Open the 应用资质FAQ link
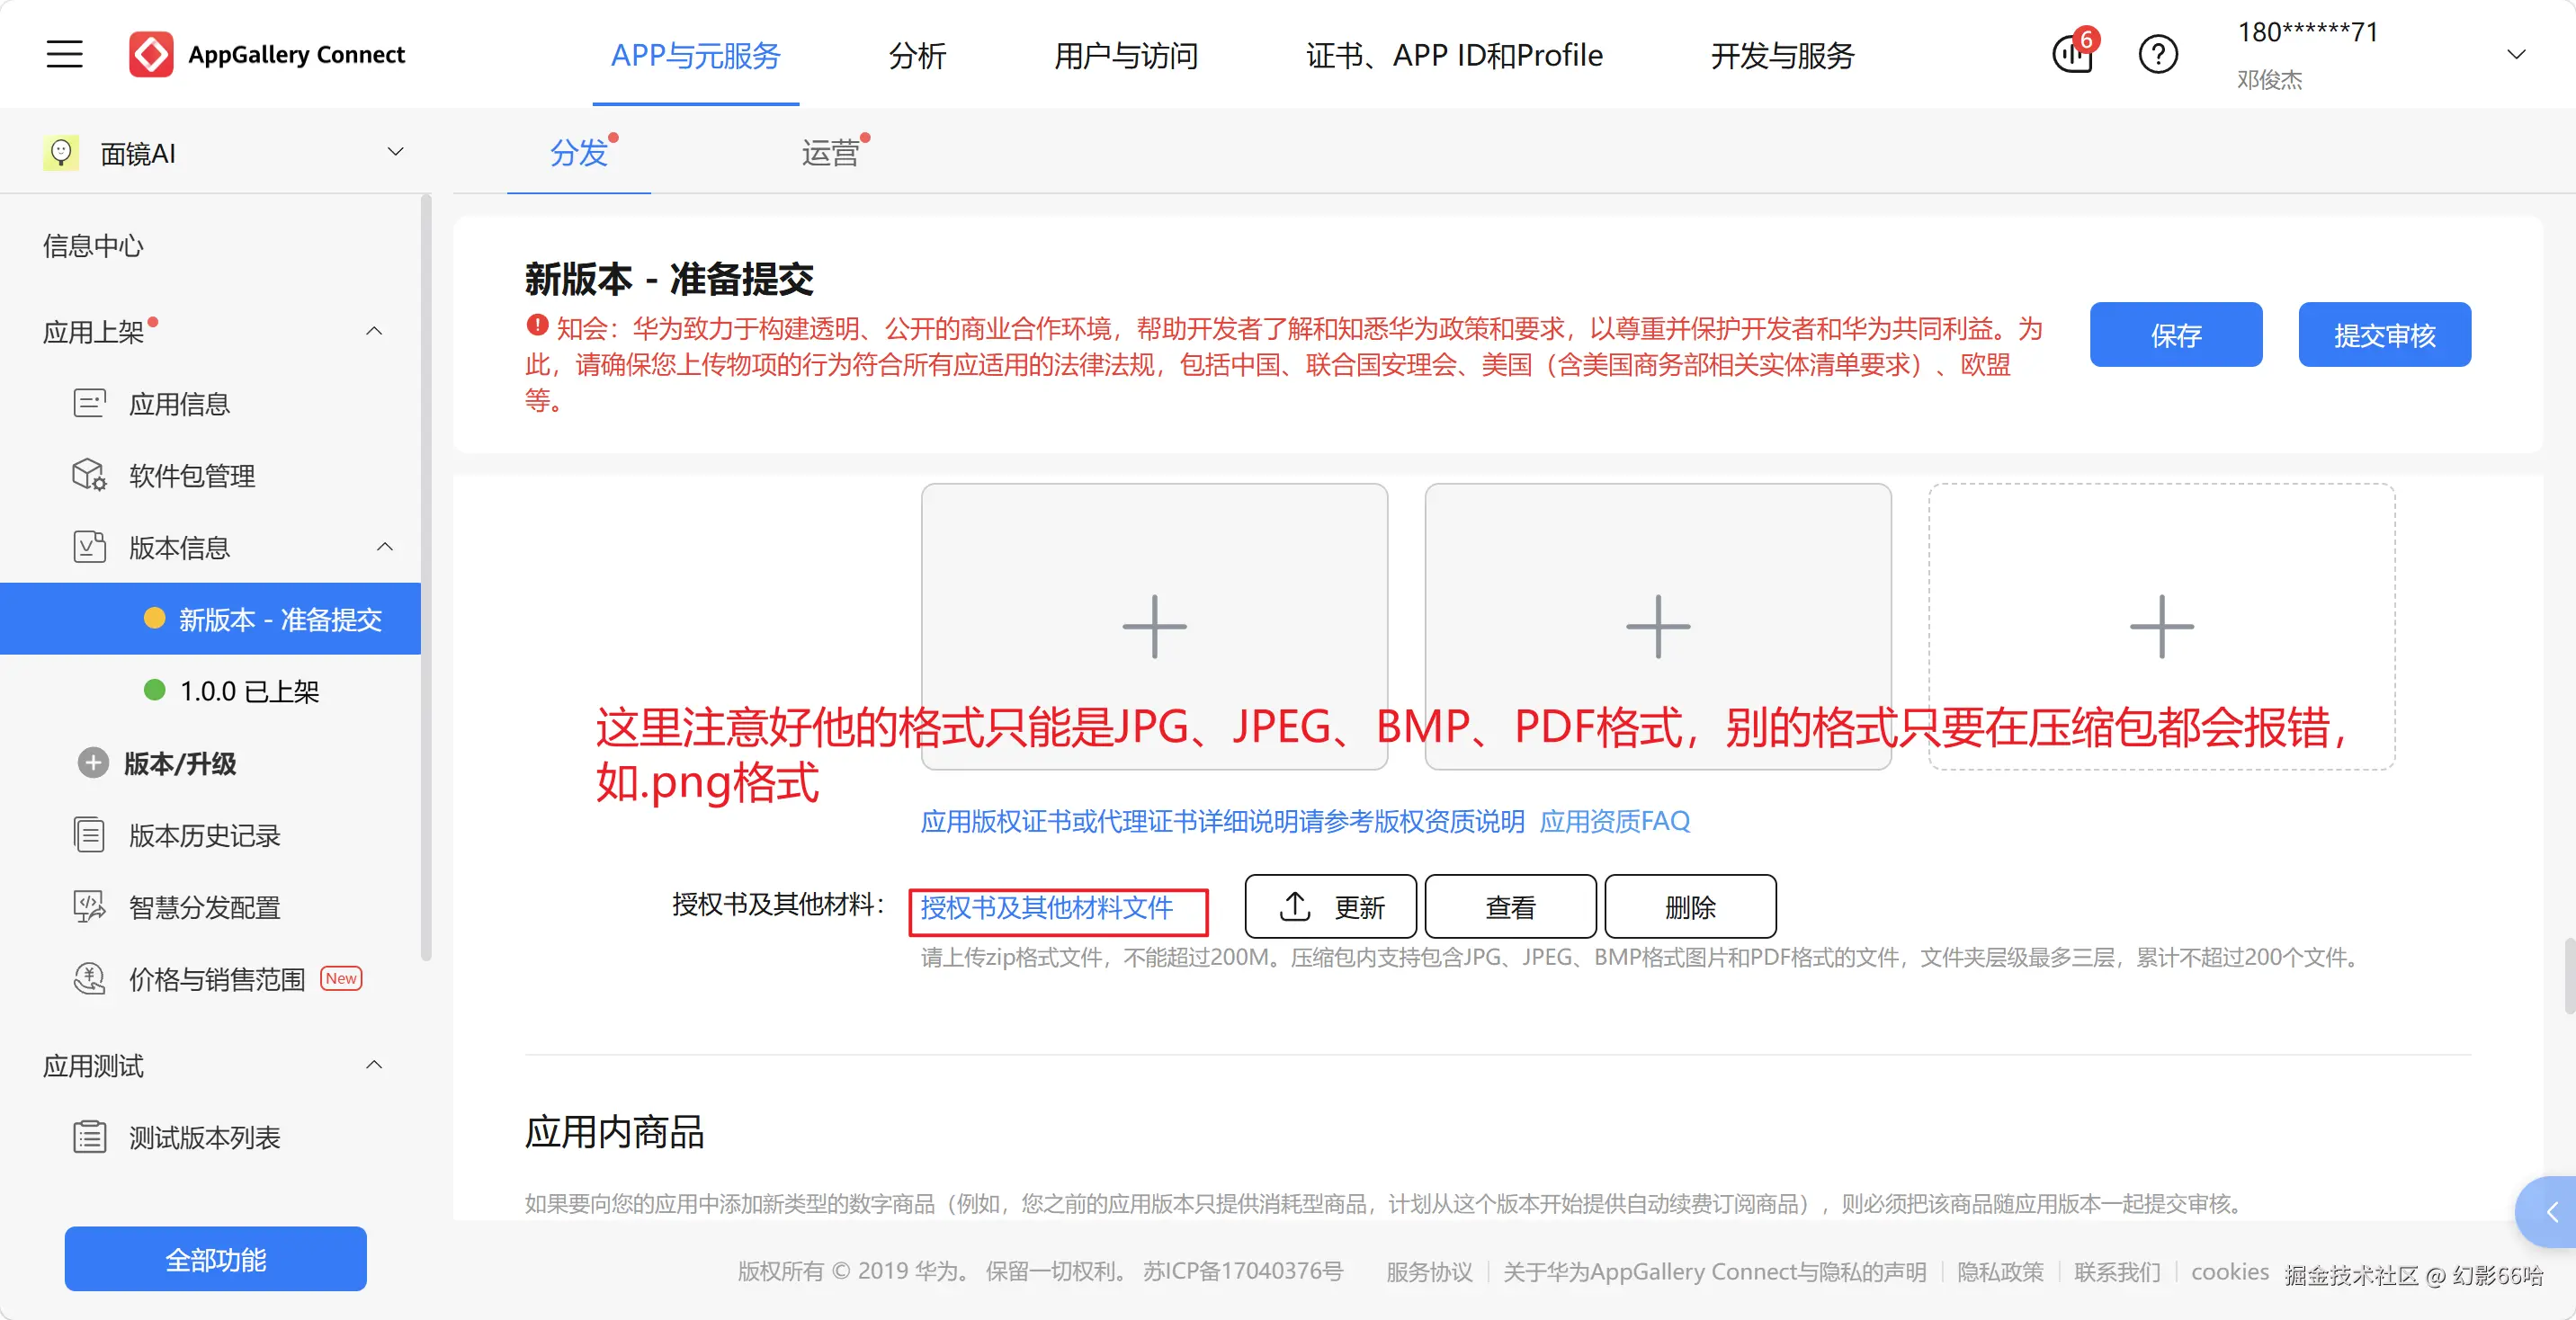The width and height of the screenshot is (2576, 1320). (1614, 821)
